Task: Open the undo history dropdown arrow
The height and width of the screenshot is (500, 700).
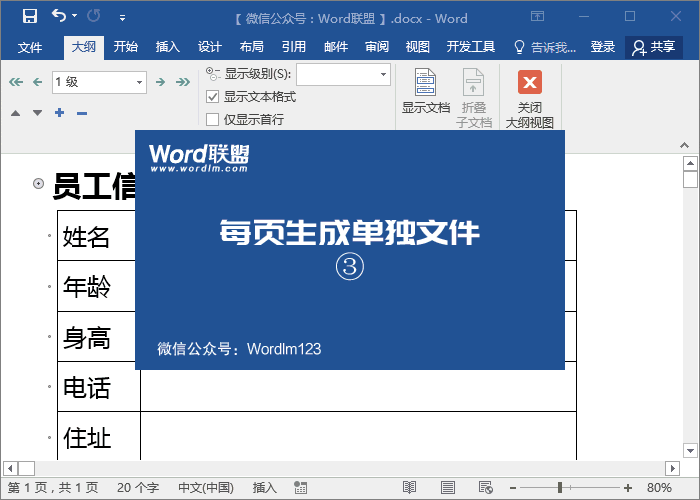Action: 75,16
